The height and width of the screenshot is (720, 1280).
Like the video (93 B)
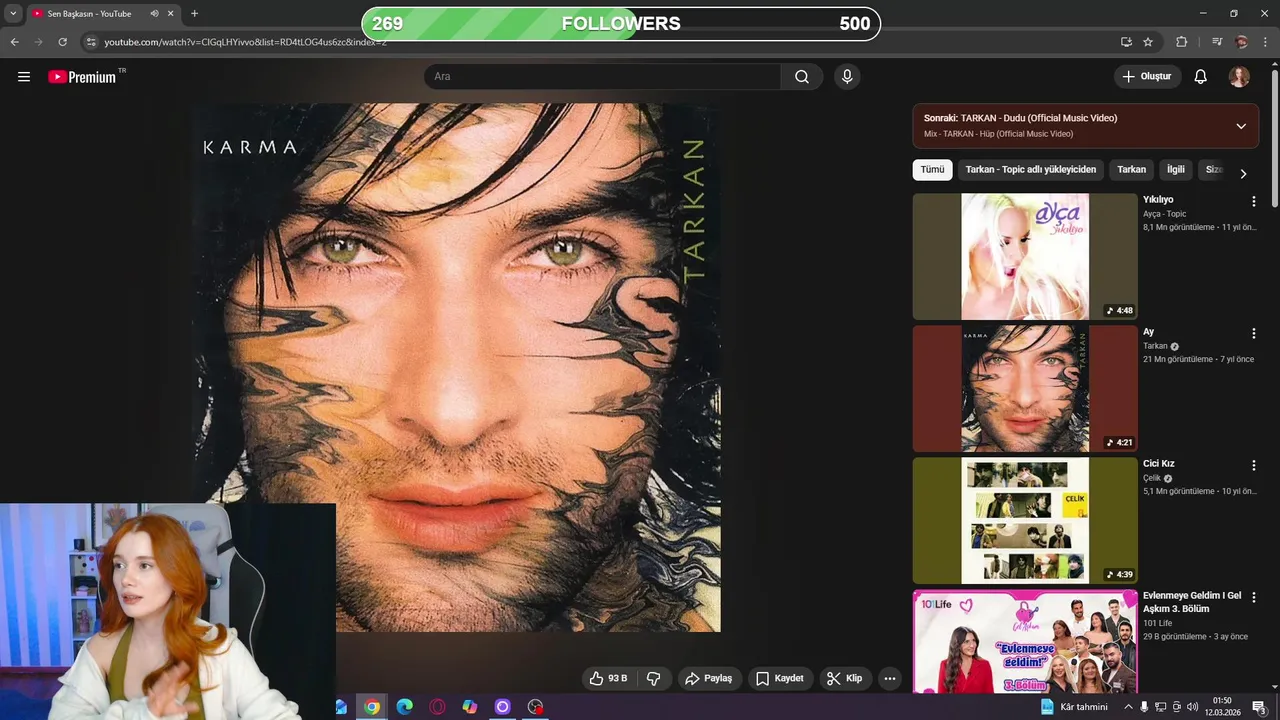pos(608,678)
